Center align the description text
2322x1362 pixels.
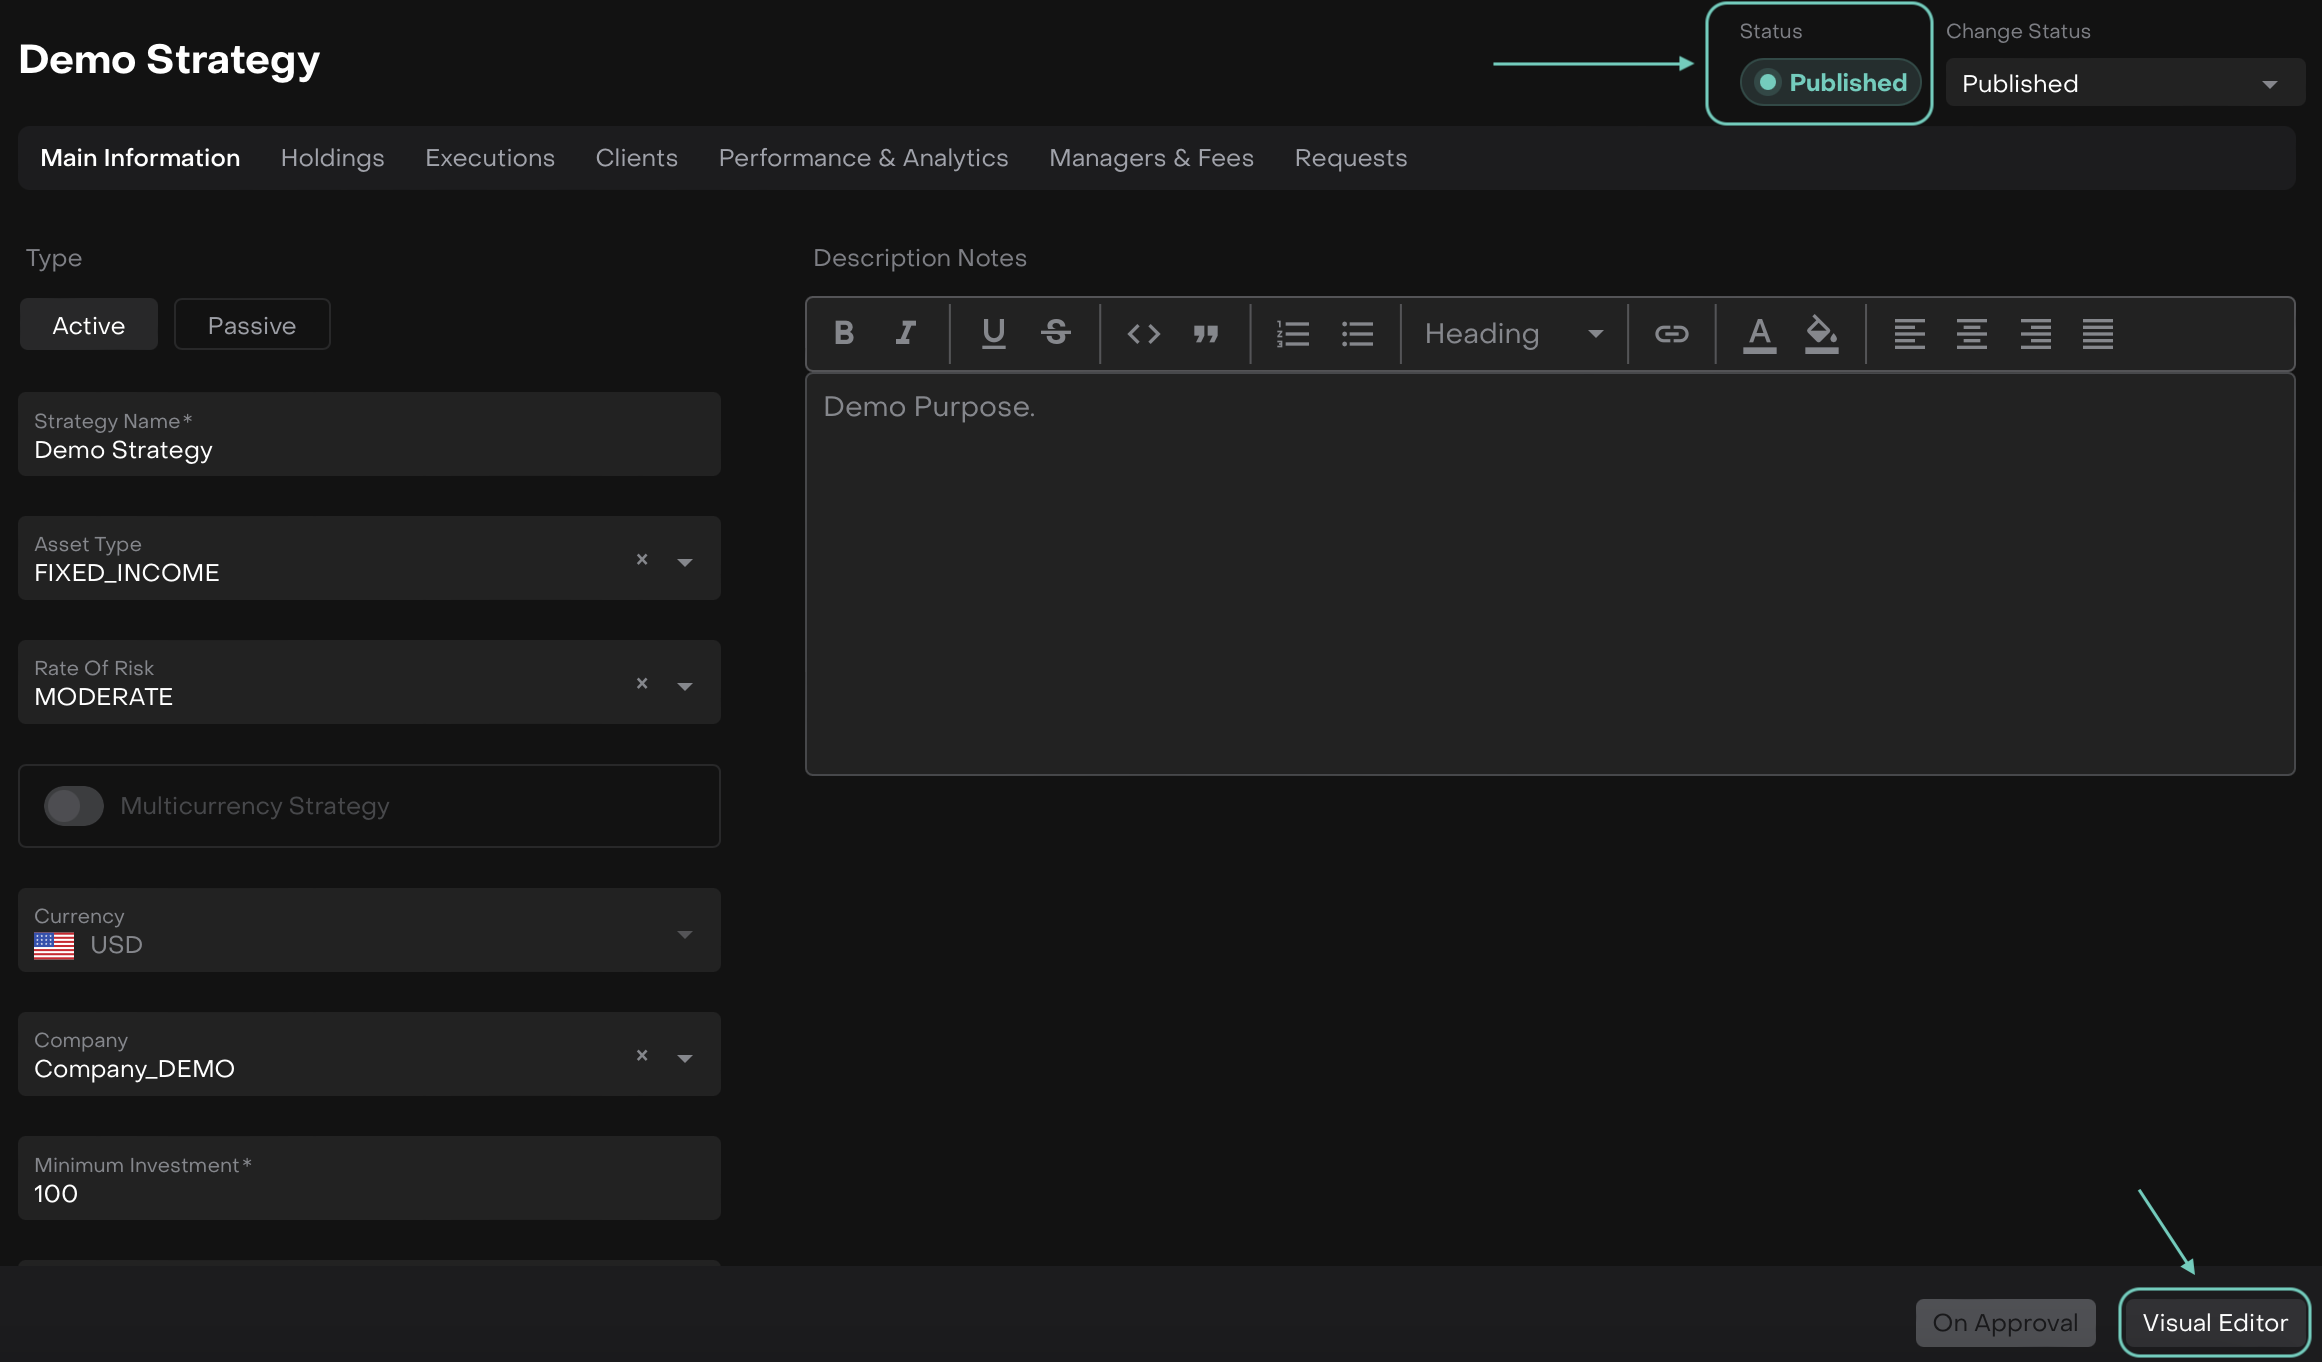[x=1972, y=333]
